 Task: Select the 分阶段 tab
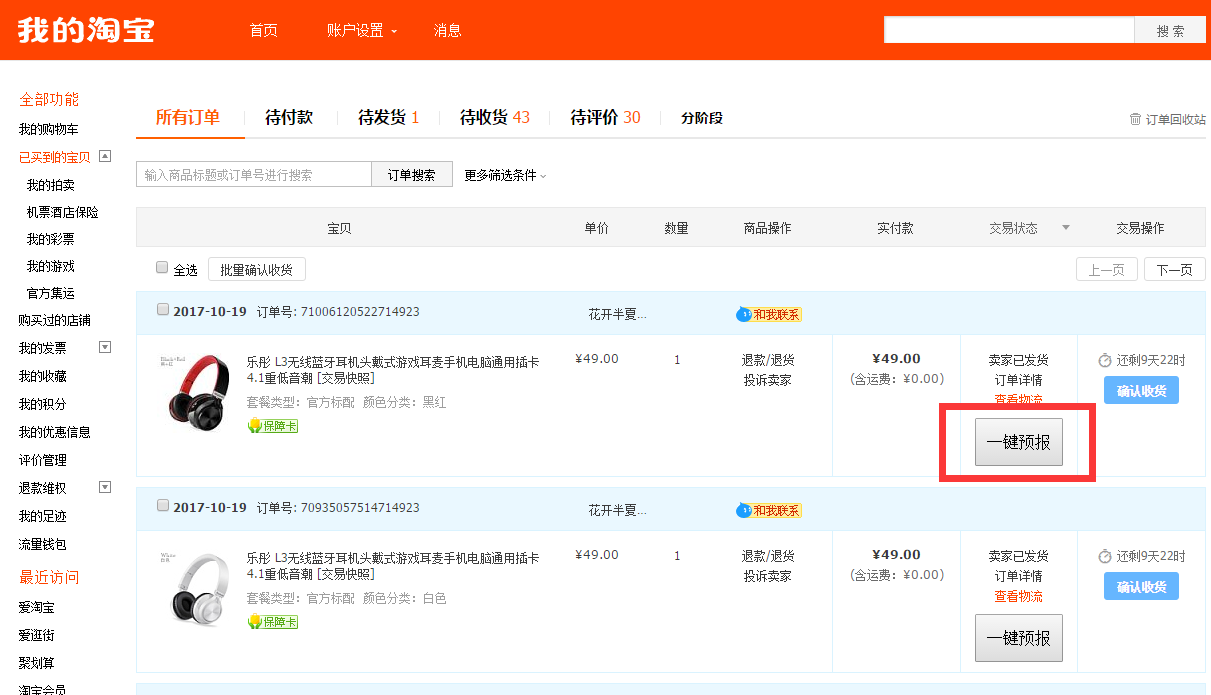click(702, 118)
